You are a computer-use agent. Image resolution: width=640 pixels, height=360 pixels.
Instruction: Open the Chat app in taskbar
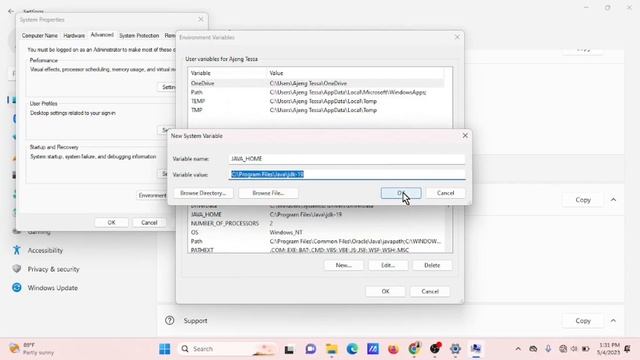tap(311, 349)
